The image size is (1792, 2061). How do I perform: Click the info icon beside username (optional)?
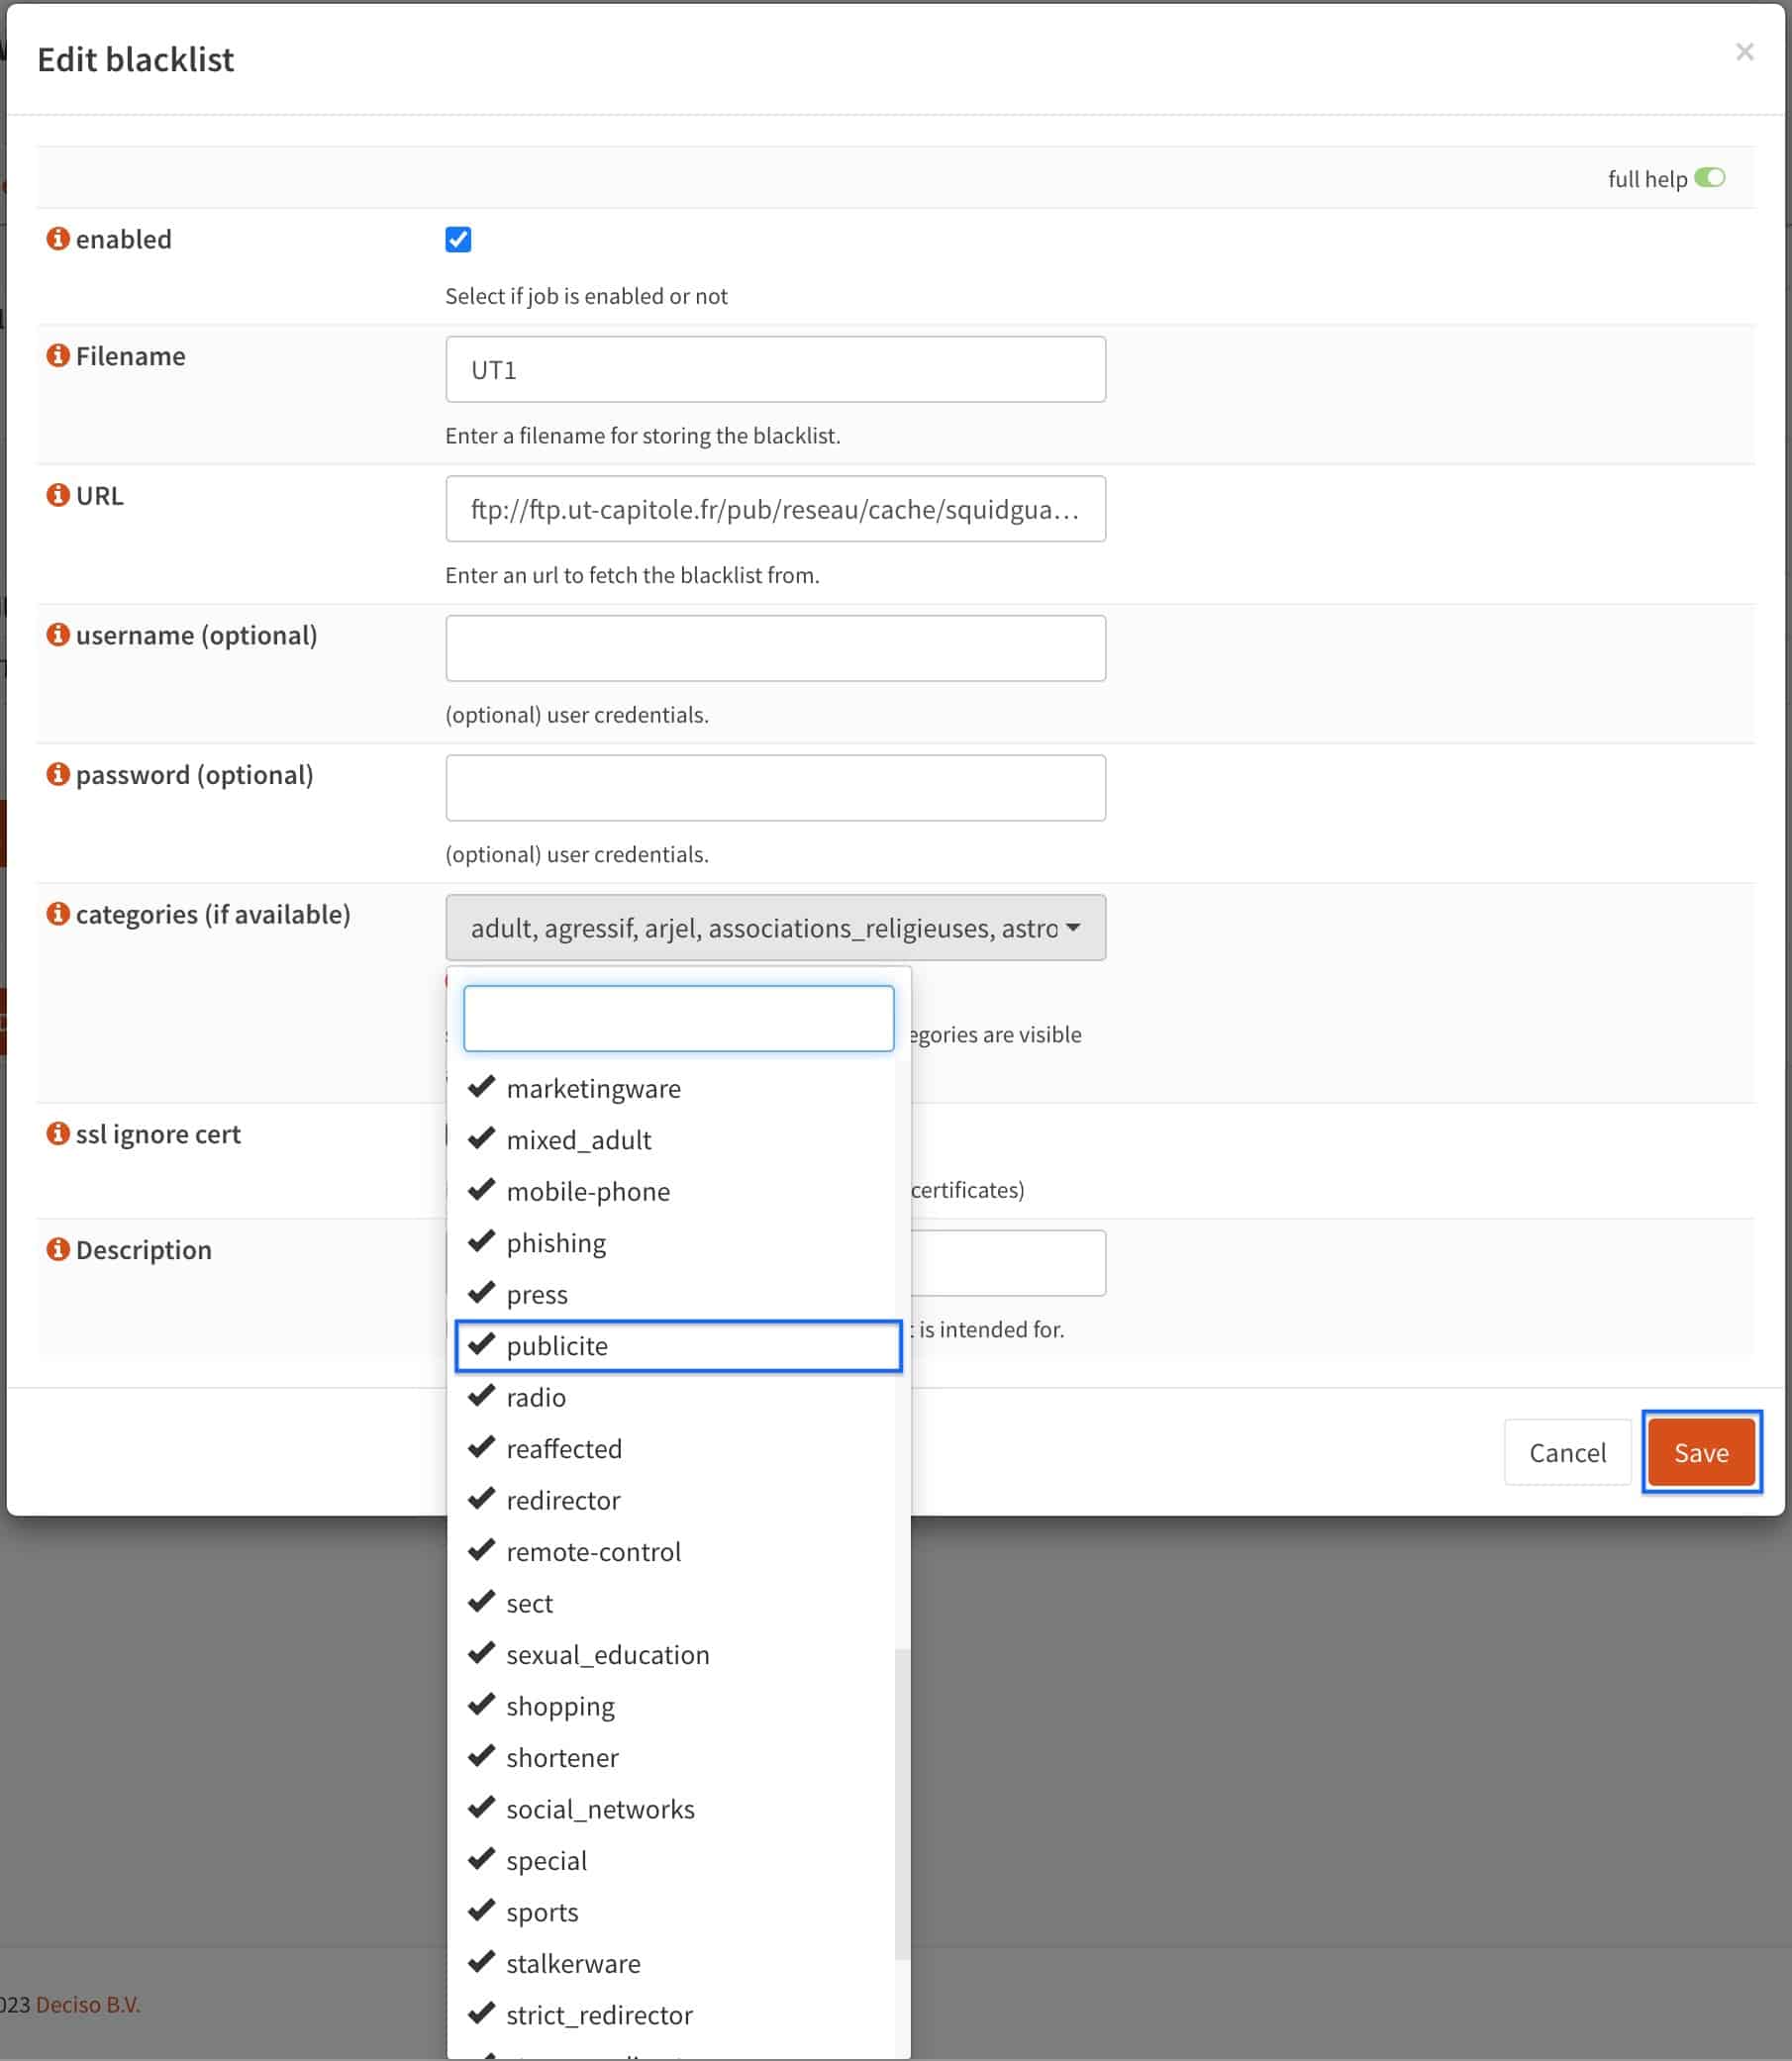coord(58,634)
